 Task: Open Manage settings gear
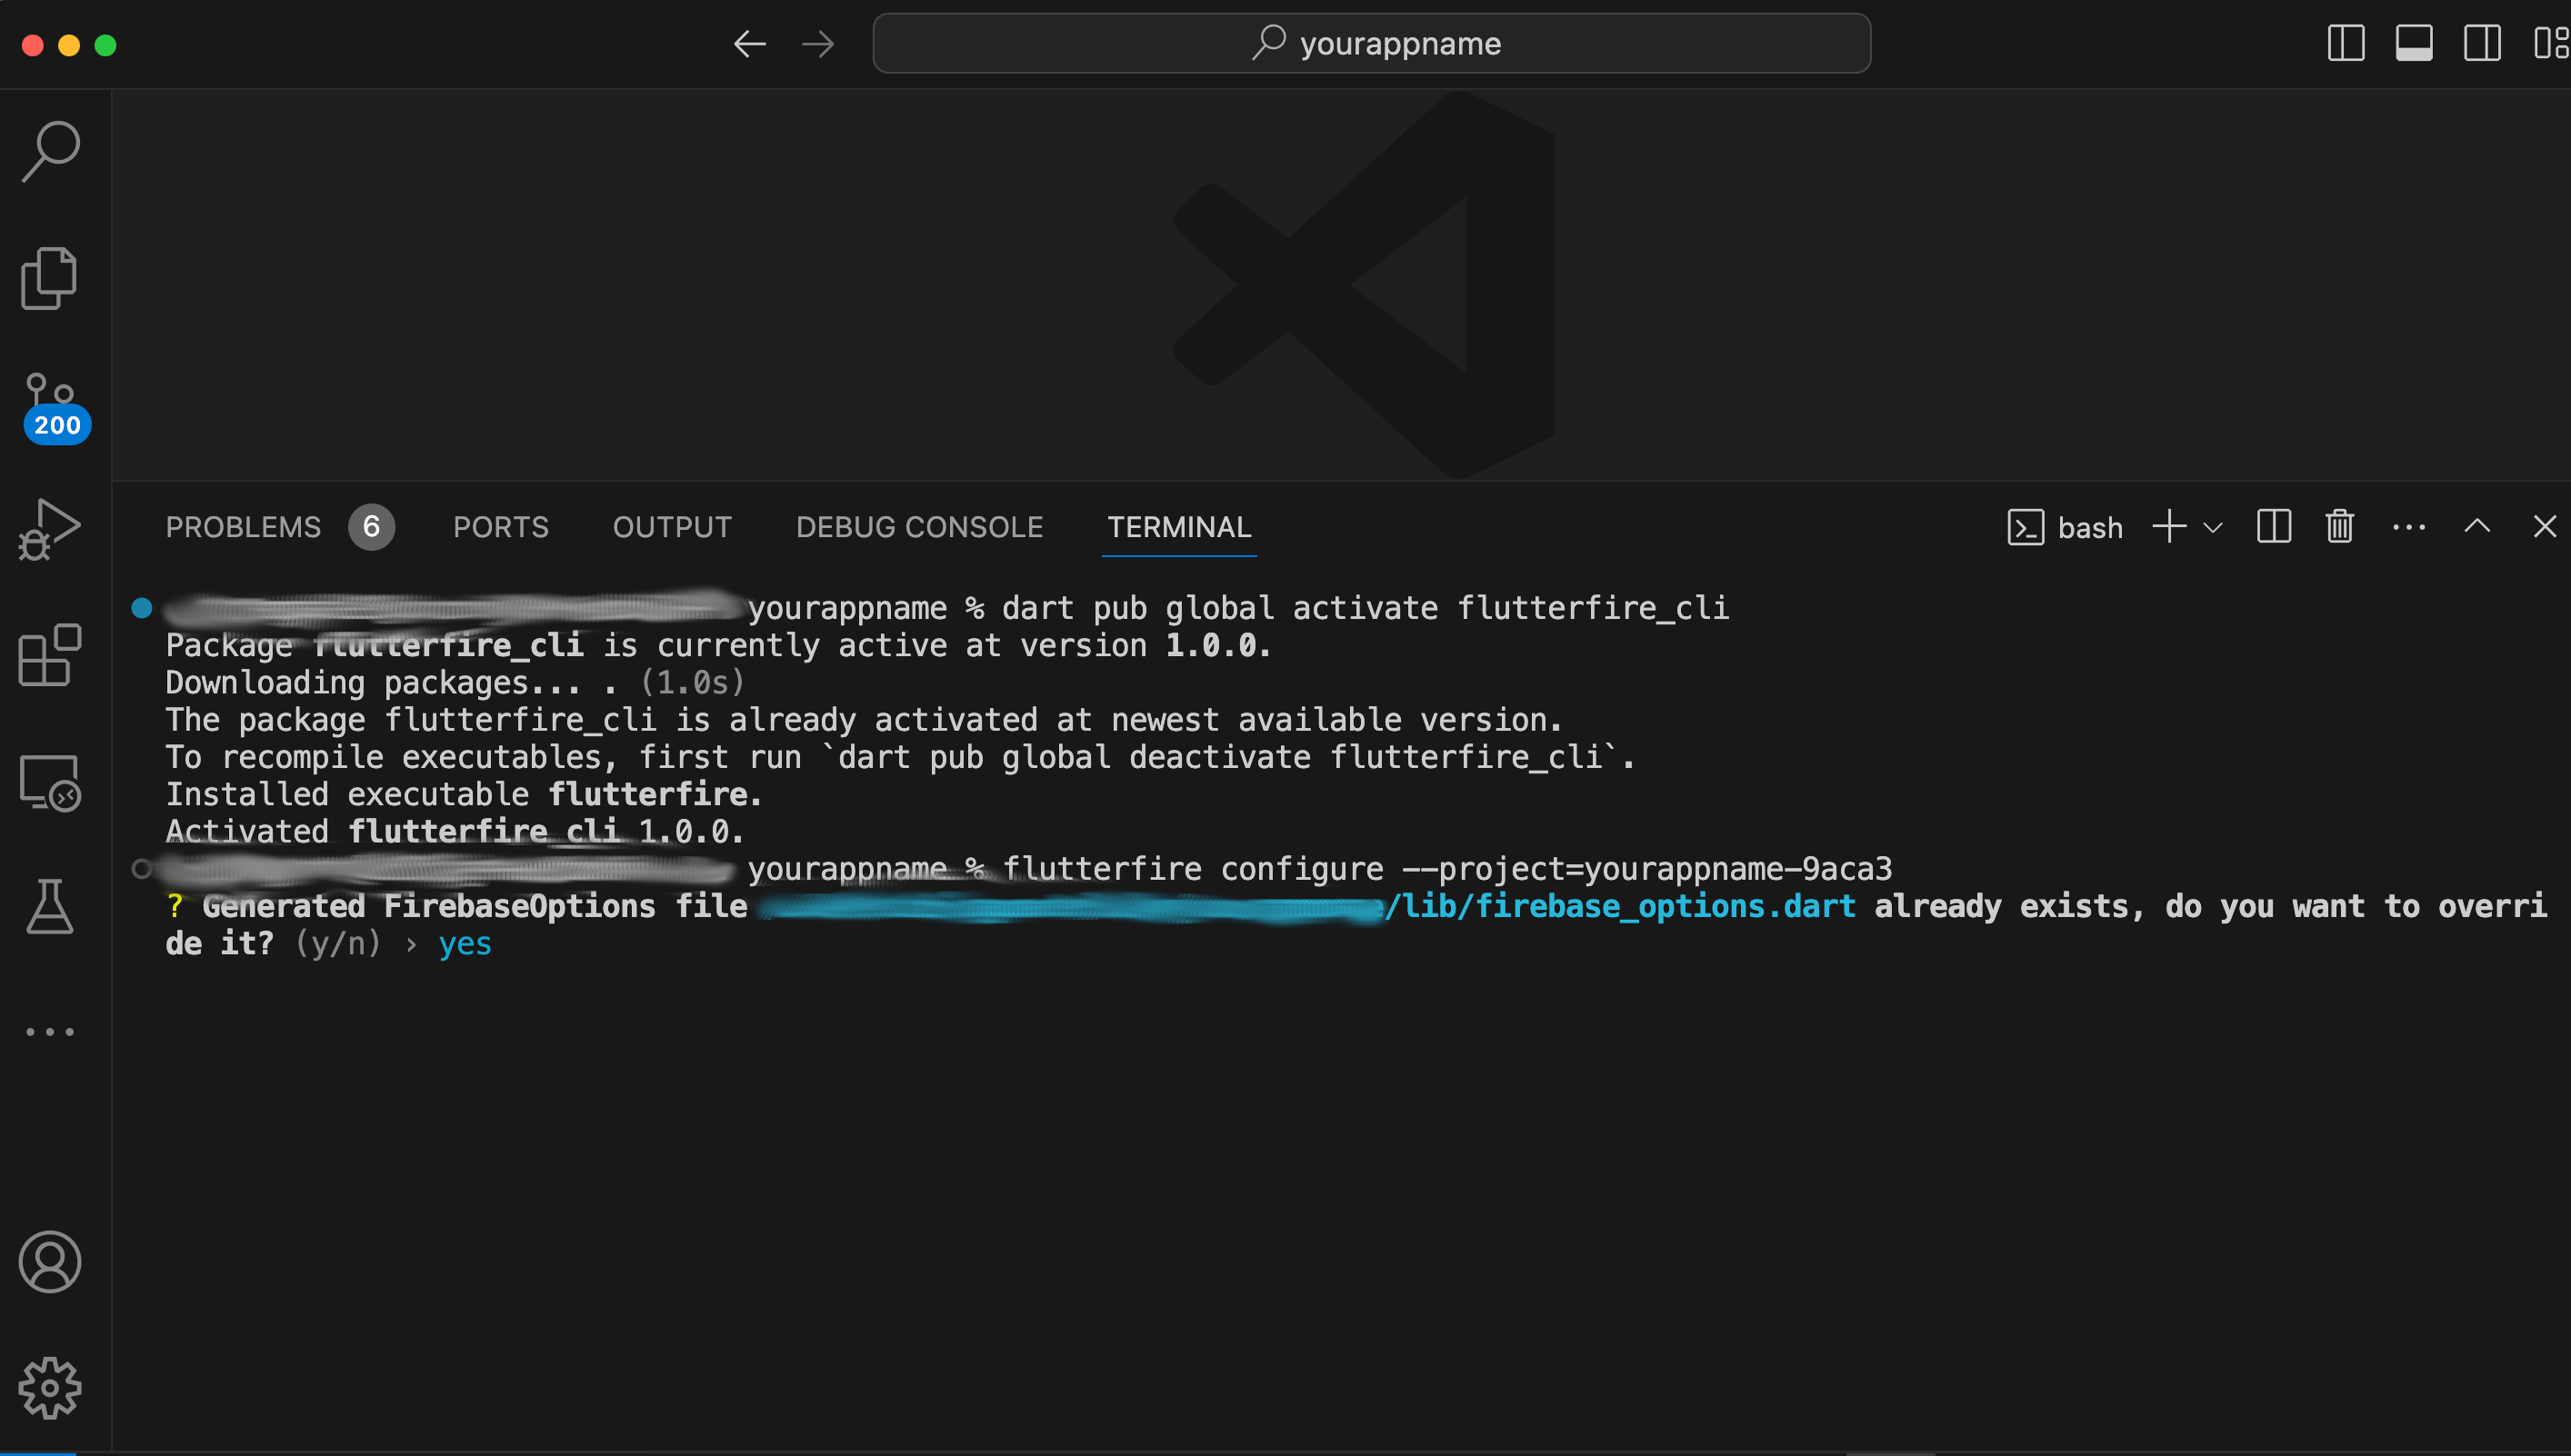(49, 1388)
